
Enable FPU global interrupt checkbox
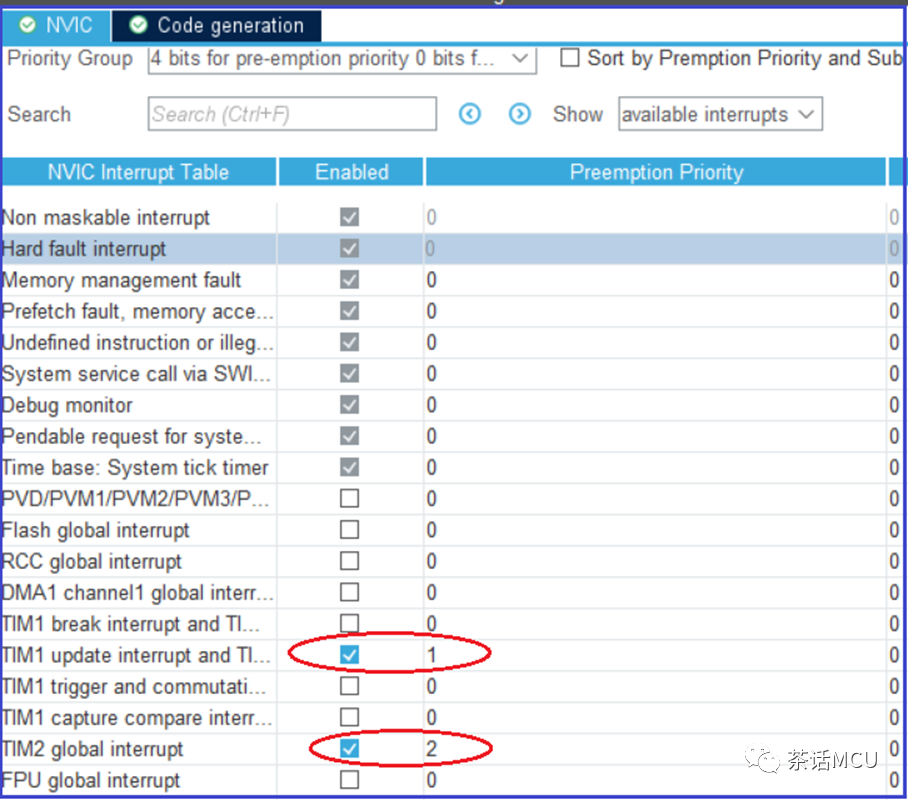[x=349, y=780]
